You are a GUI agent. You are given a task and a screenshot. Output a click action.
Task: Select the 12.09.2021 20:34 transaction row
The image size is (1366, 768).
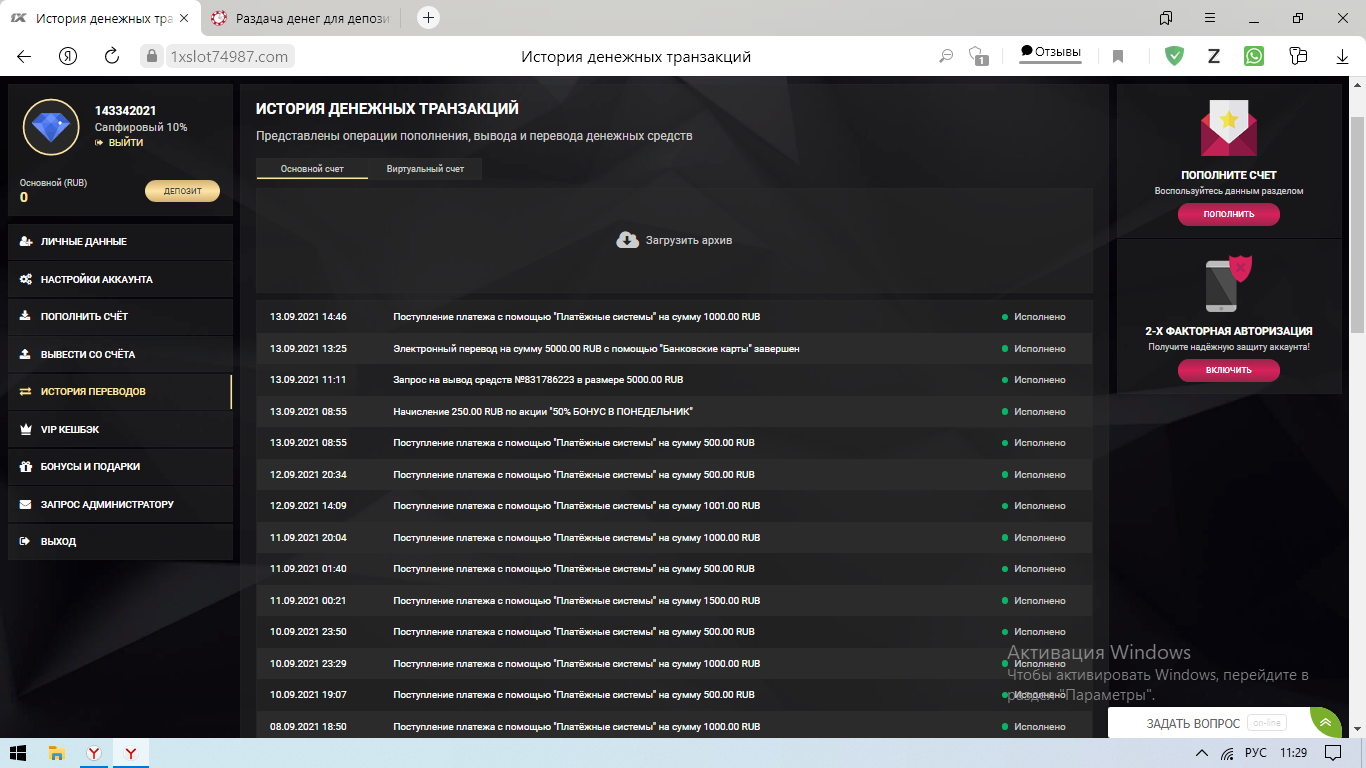674,475
